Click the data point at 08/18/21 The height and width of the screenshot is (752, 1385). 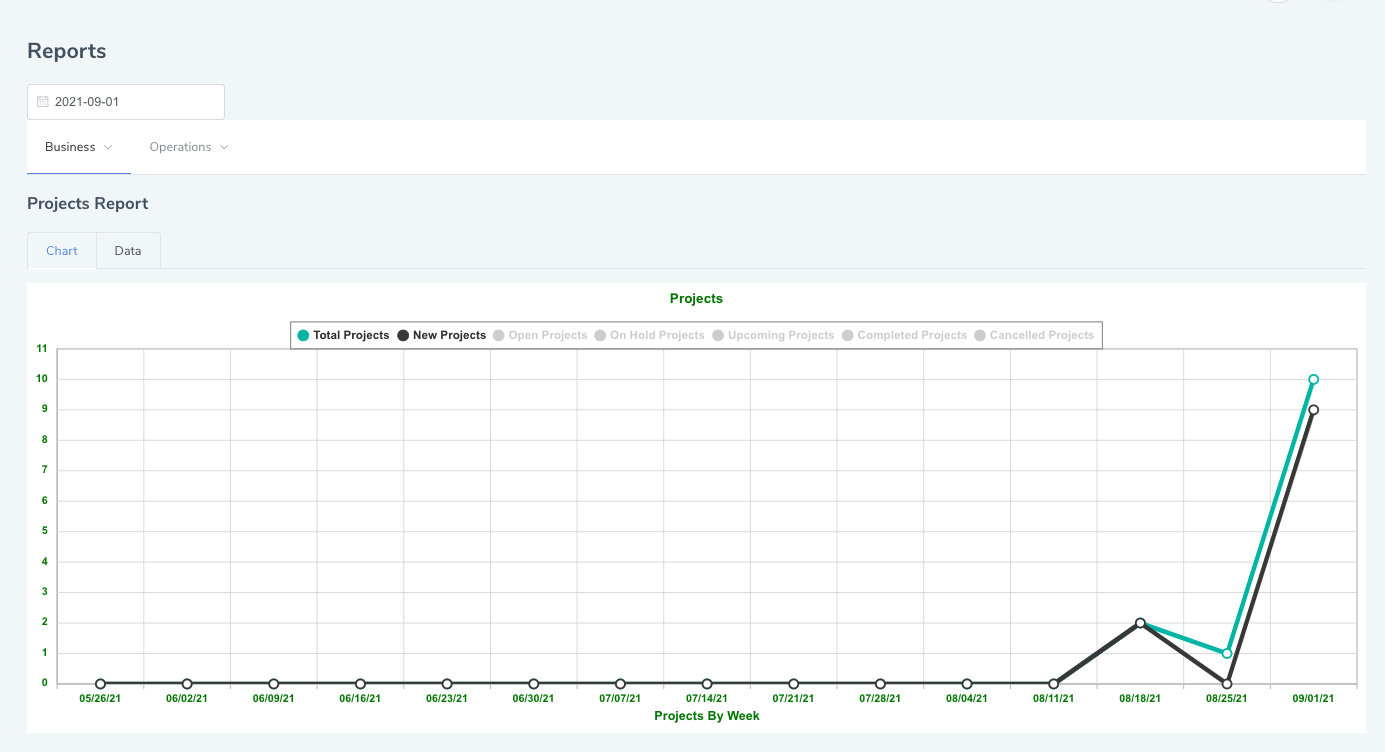click(1140, 623)
